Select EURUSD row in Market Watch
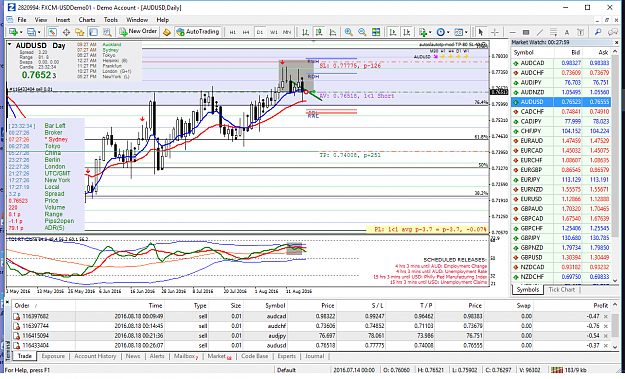625x379 pixels. (x=561, y=199)
